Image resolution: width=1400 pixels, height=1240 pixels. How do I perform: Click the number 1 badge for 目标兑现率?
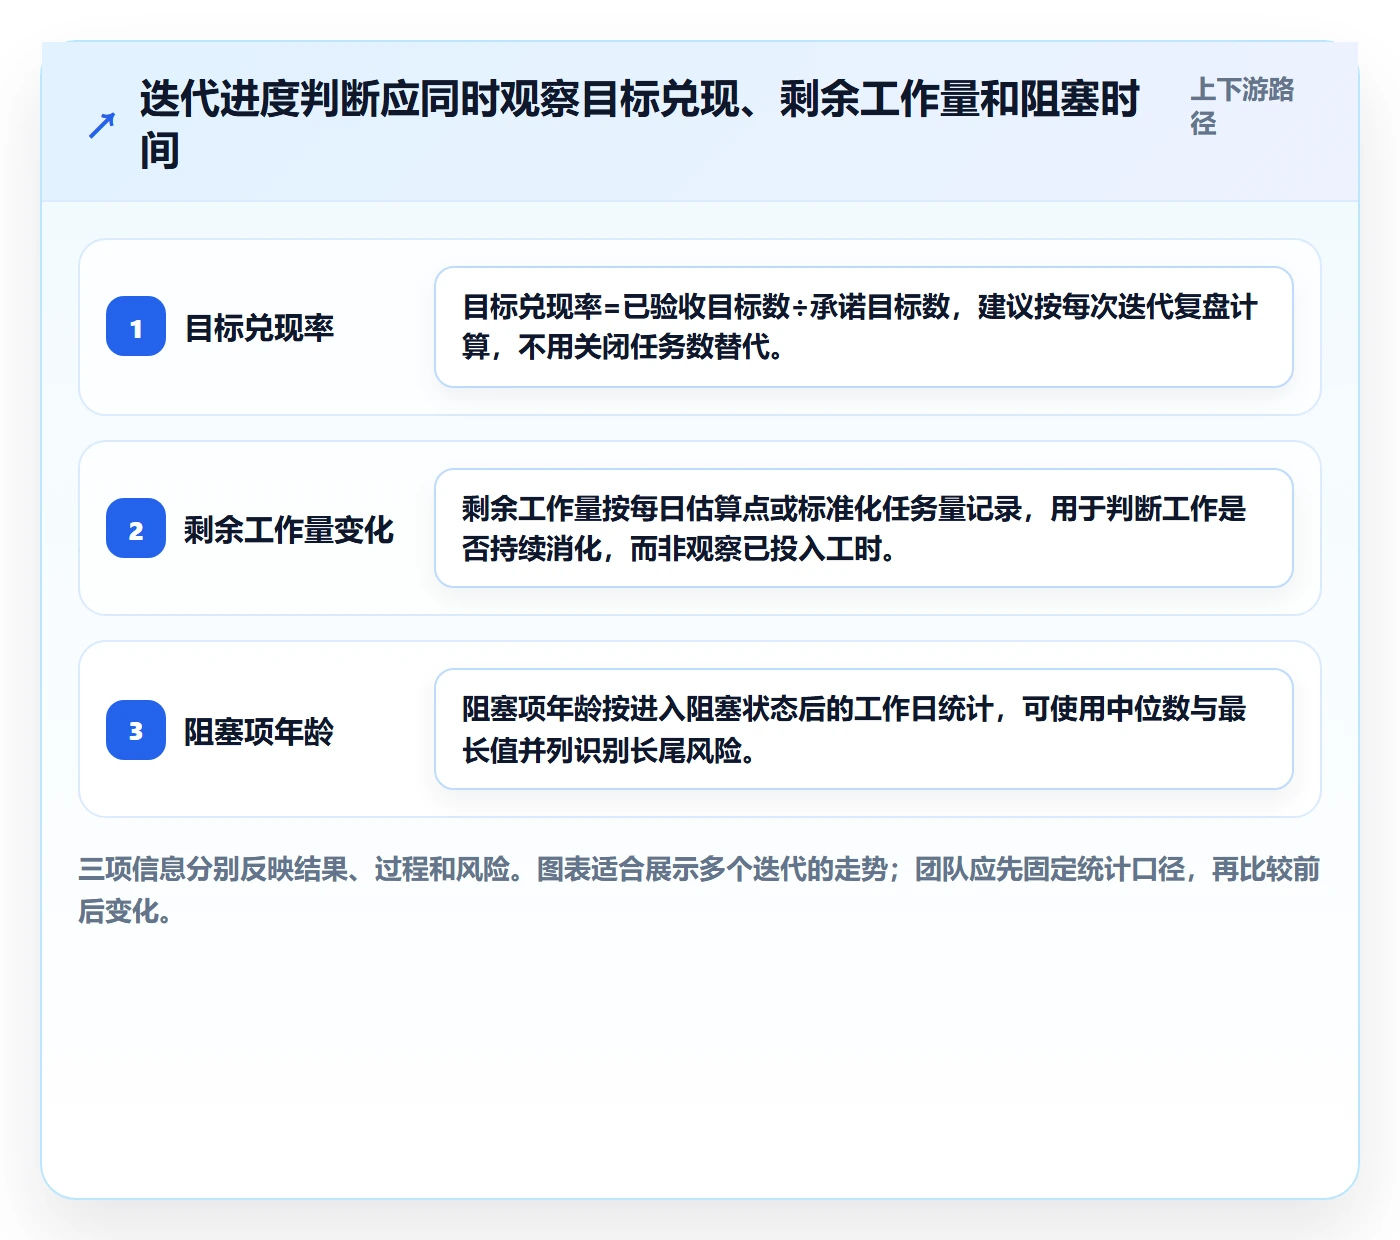(136, 327)
